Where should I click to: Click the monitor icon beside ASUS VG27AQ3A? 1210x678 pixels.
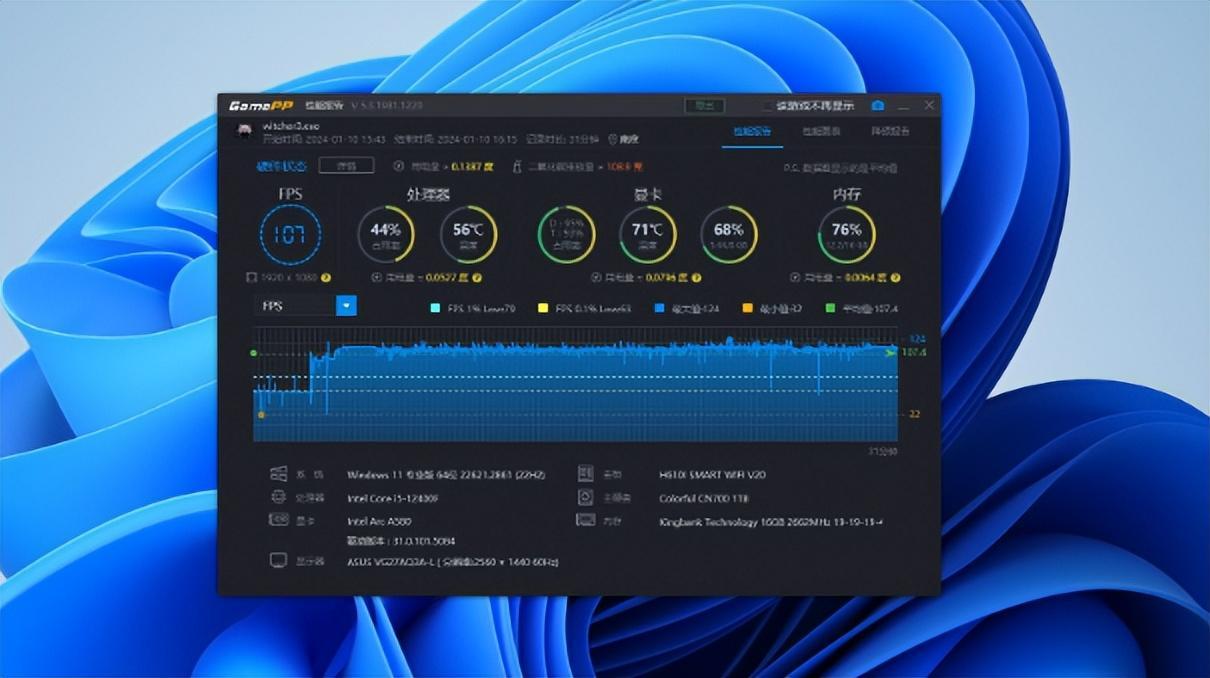coord(279,561)
